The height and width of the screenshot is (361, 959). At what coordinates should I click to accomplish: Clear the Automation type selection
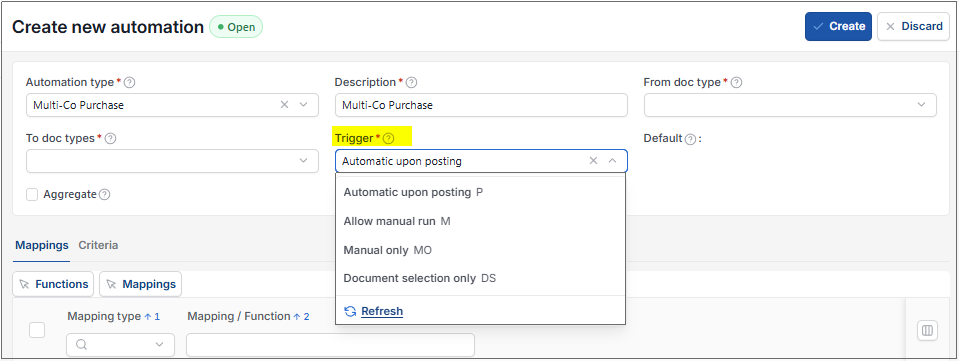(284, 105)
